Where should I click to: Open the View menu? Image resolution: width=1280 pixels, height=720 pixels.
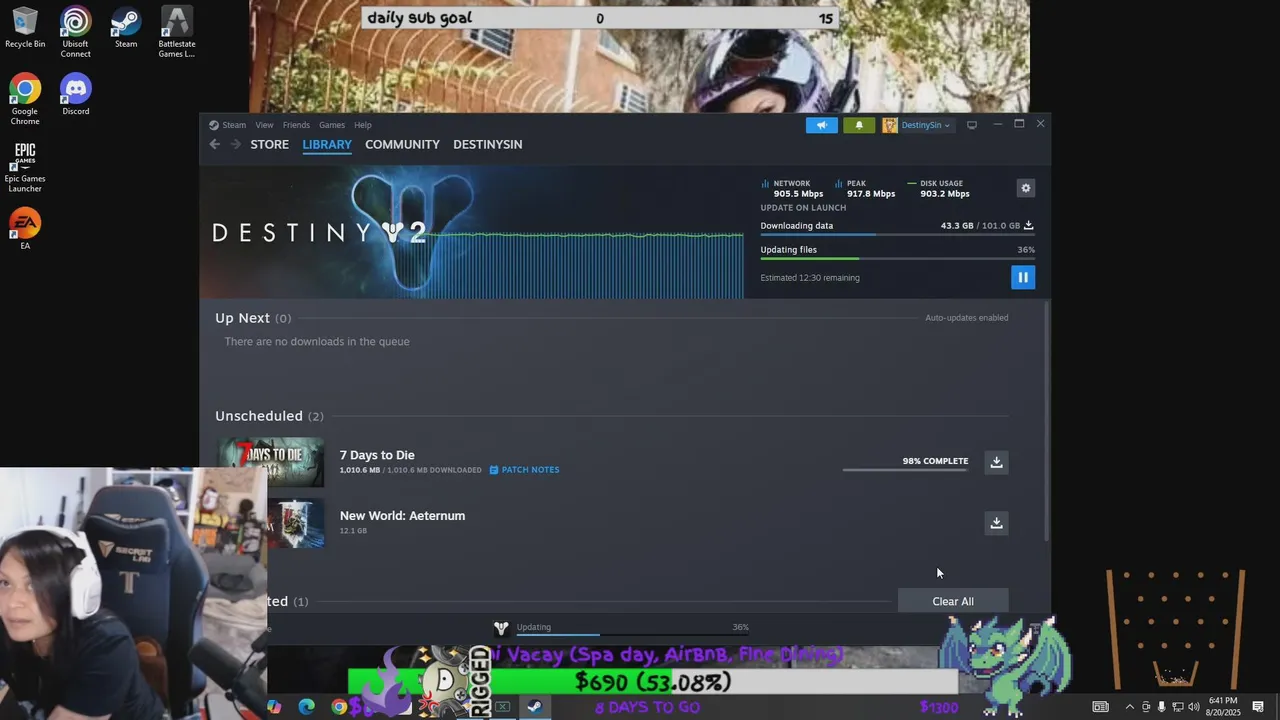(264, 125)
